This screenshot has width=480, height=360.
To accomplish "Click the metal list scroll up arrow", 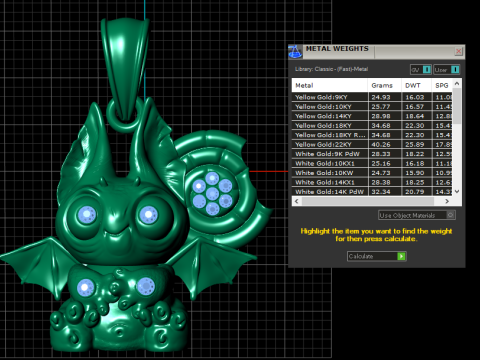I will pos(457,83).
